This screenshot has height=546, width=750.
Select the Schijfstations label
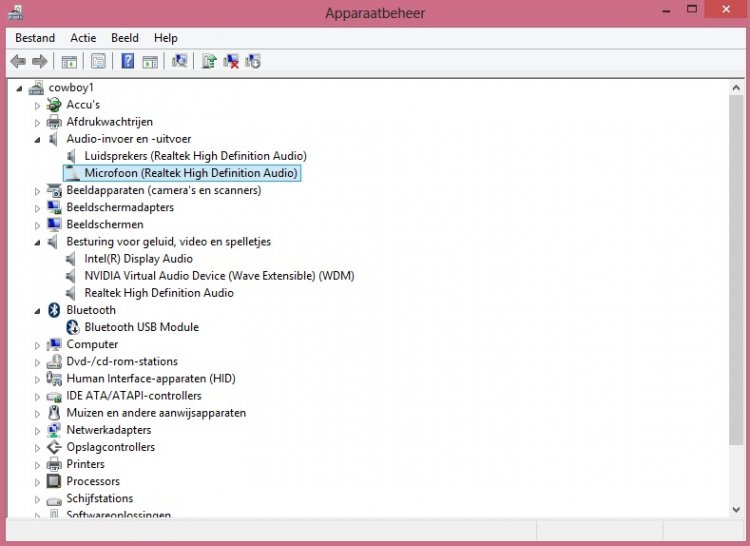tap(99, 499)
